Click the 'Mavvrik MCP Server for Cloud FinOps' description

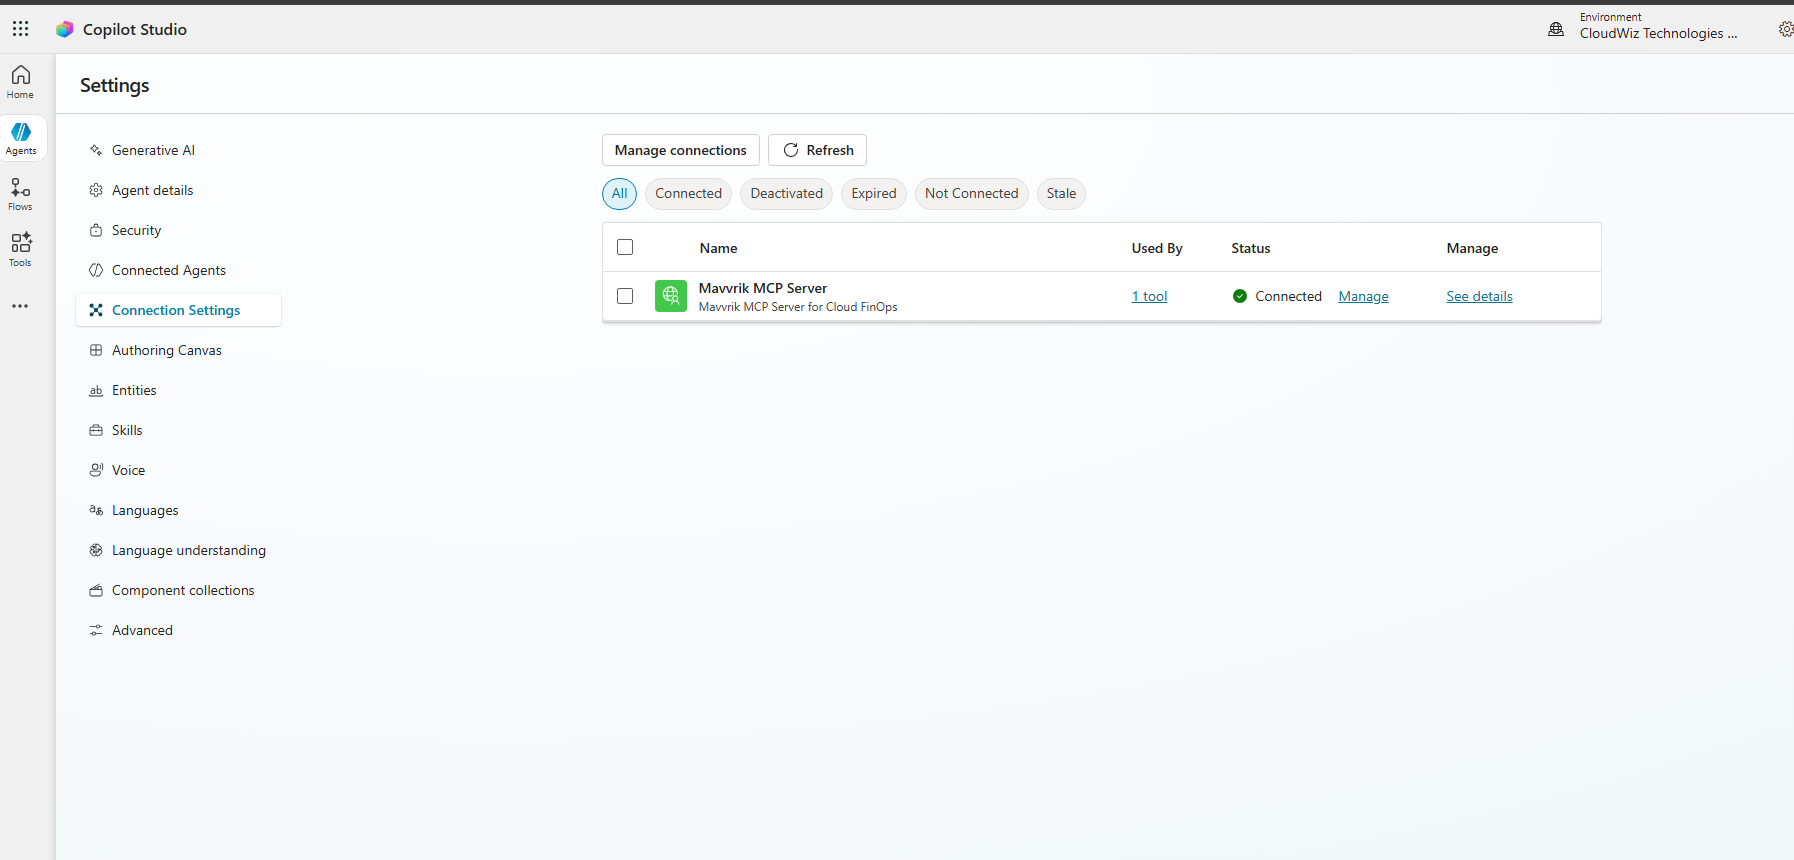798,307
